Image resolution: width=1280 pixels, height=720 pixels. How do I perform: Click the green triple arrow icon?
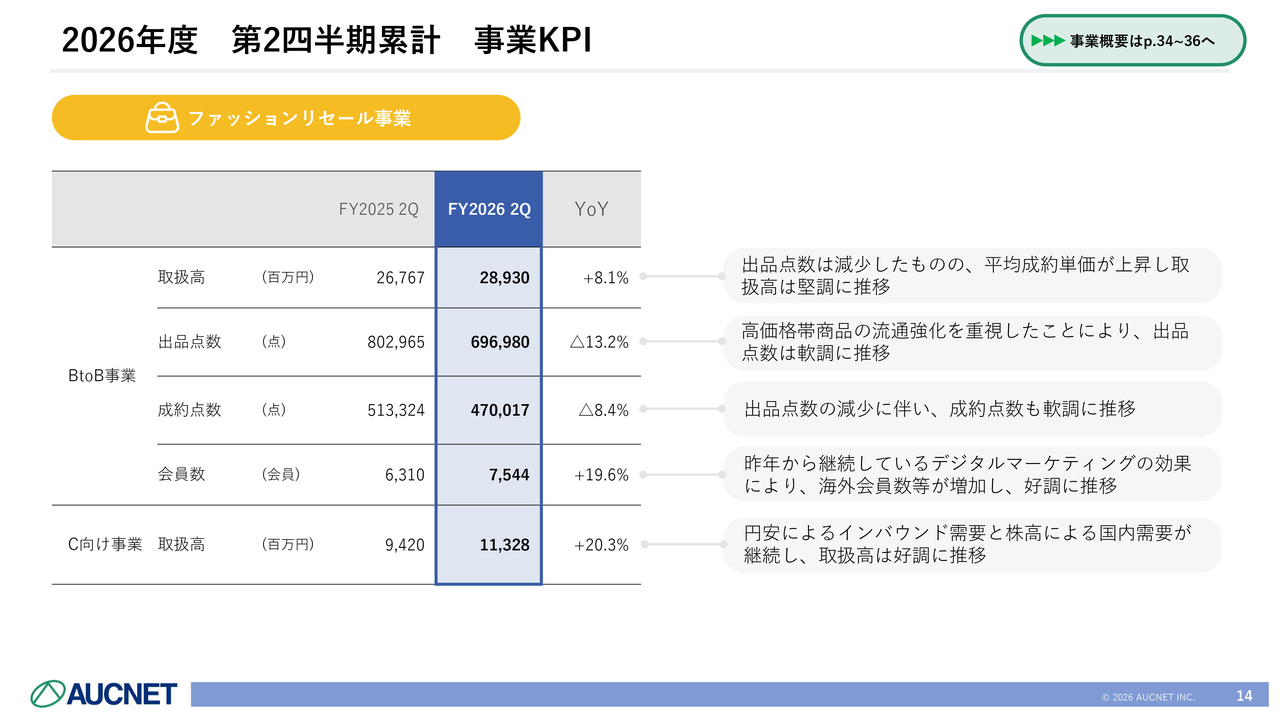(x=1048, y=41)
